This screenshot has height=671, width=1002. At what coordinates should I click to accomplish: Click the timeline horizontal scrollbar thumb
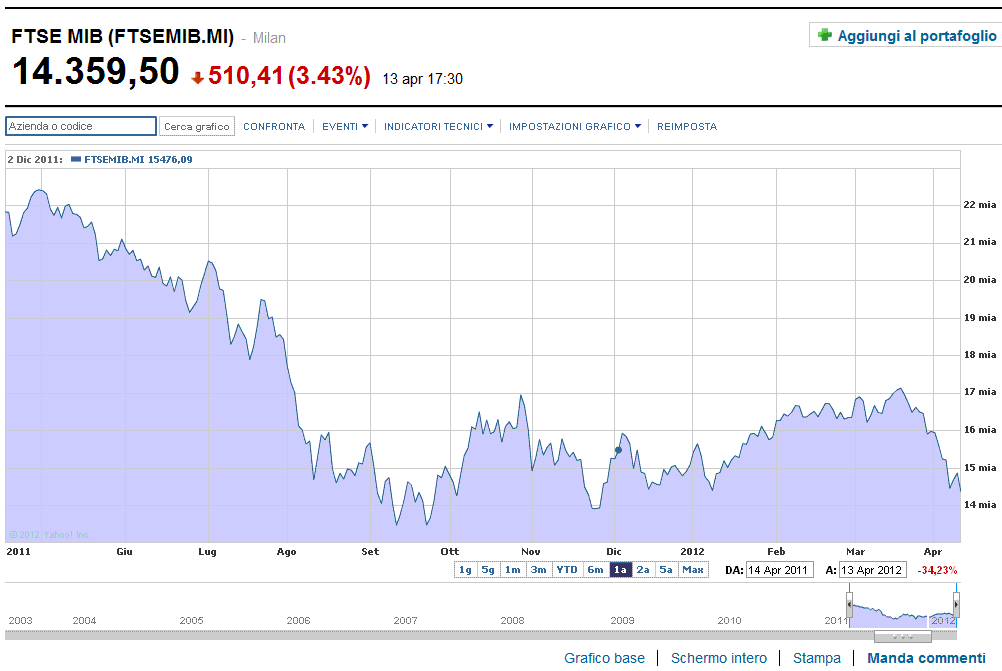pos(902,636)
